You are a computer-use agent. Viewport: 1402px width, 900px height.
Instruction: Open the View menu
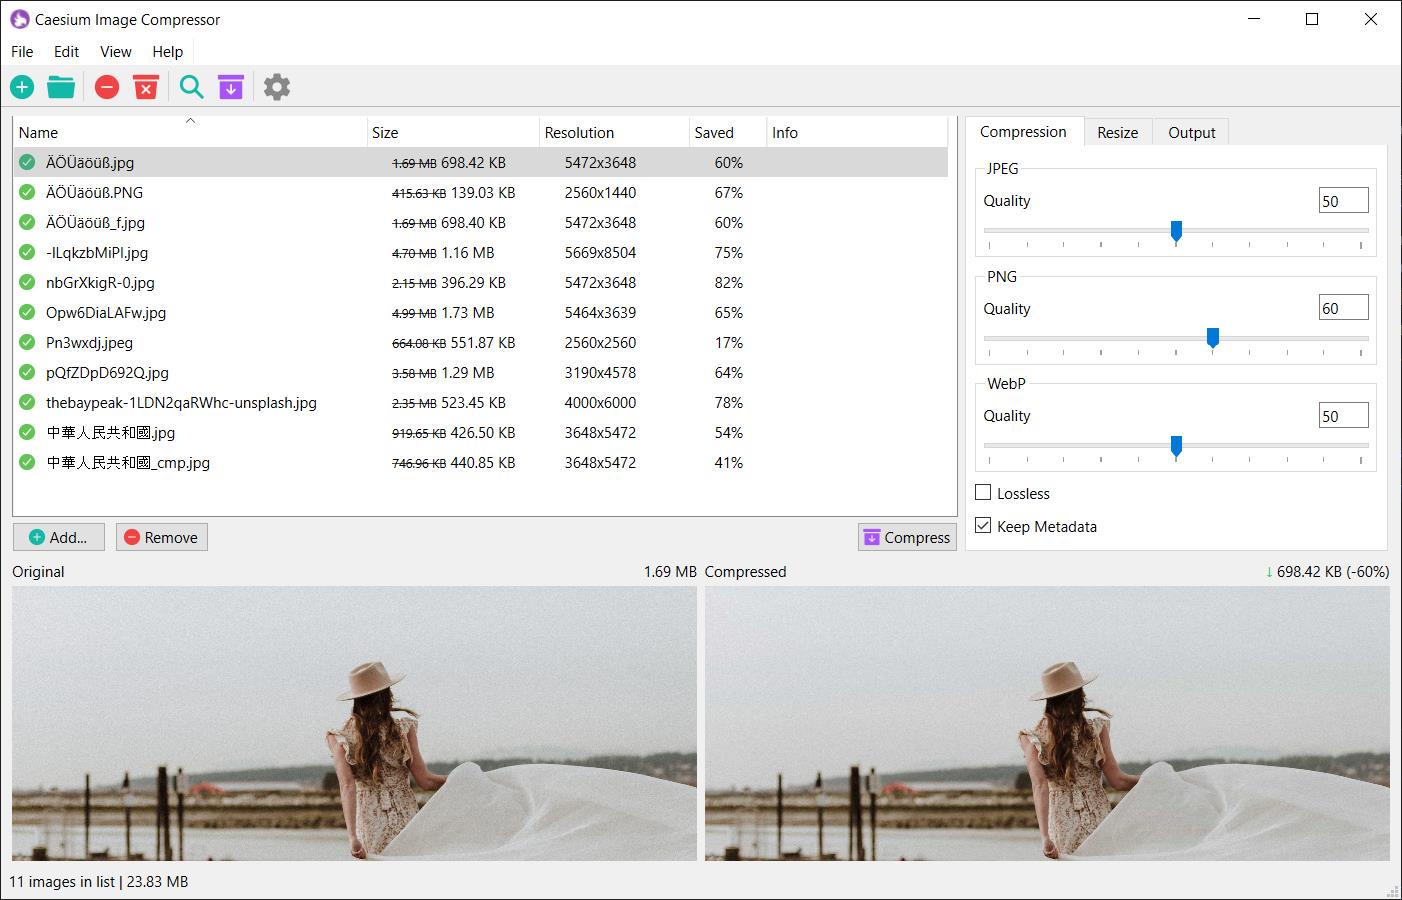click(x=115, y=52)
